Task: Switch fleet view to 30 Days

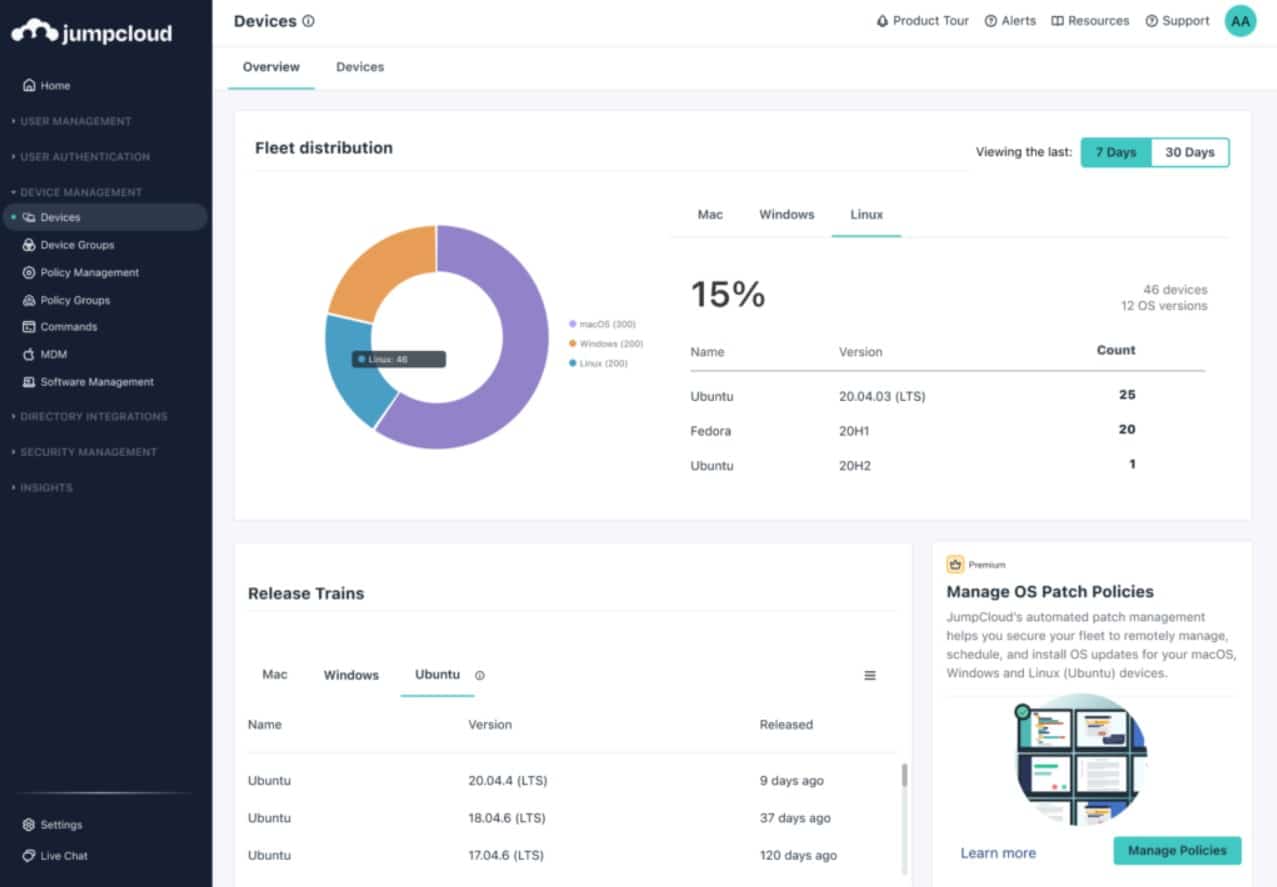Action: point(1189,152)
